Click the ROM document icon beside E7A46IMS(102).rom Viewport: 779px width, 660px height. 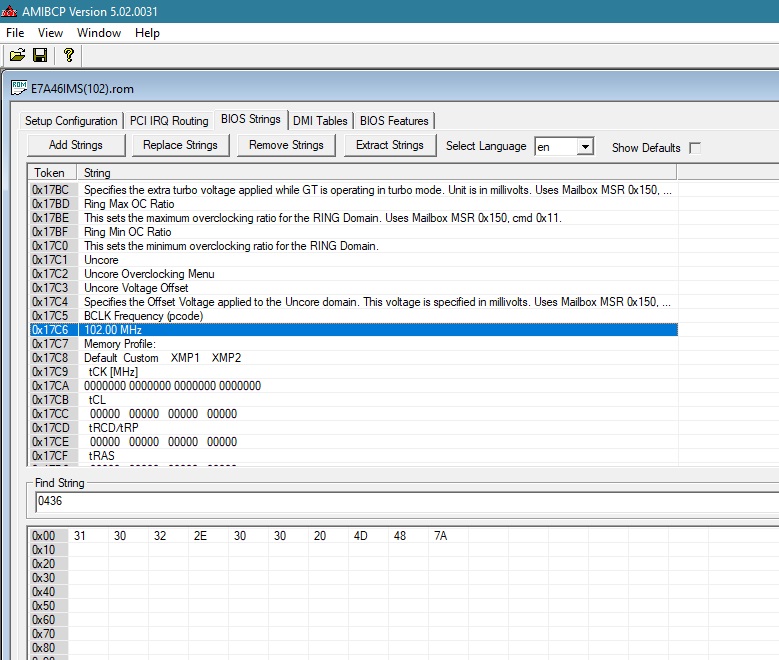click(x=19, y=88)
